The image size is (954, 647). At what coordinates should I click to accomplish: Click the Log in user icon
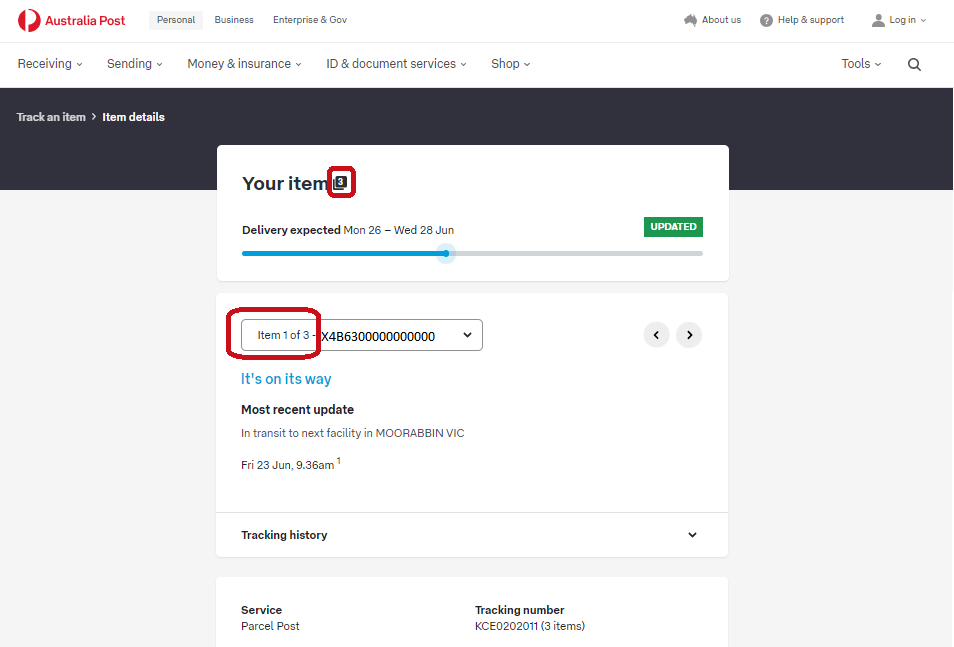[878, 20]
